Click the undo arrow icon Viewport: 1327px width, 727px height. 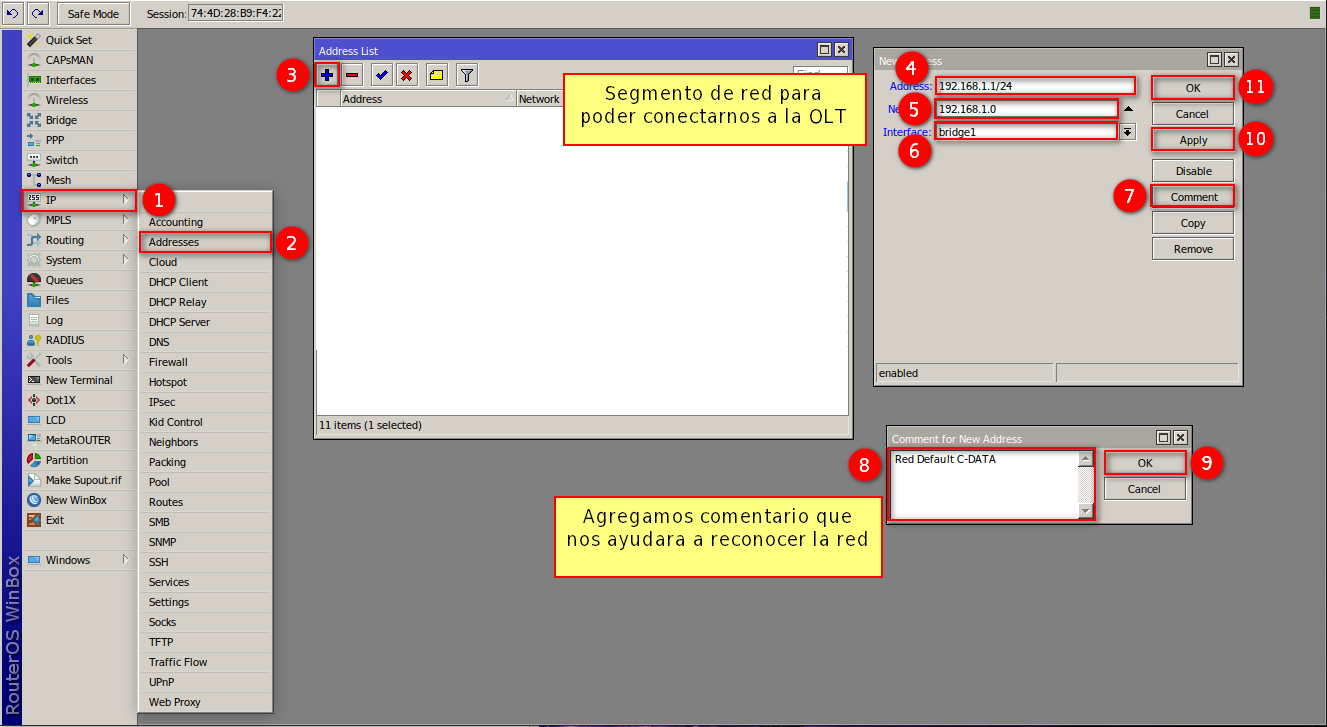click(13, 14)
